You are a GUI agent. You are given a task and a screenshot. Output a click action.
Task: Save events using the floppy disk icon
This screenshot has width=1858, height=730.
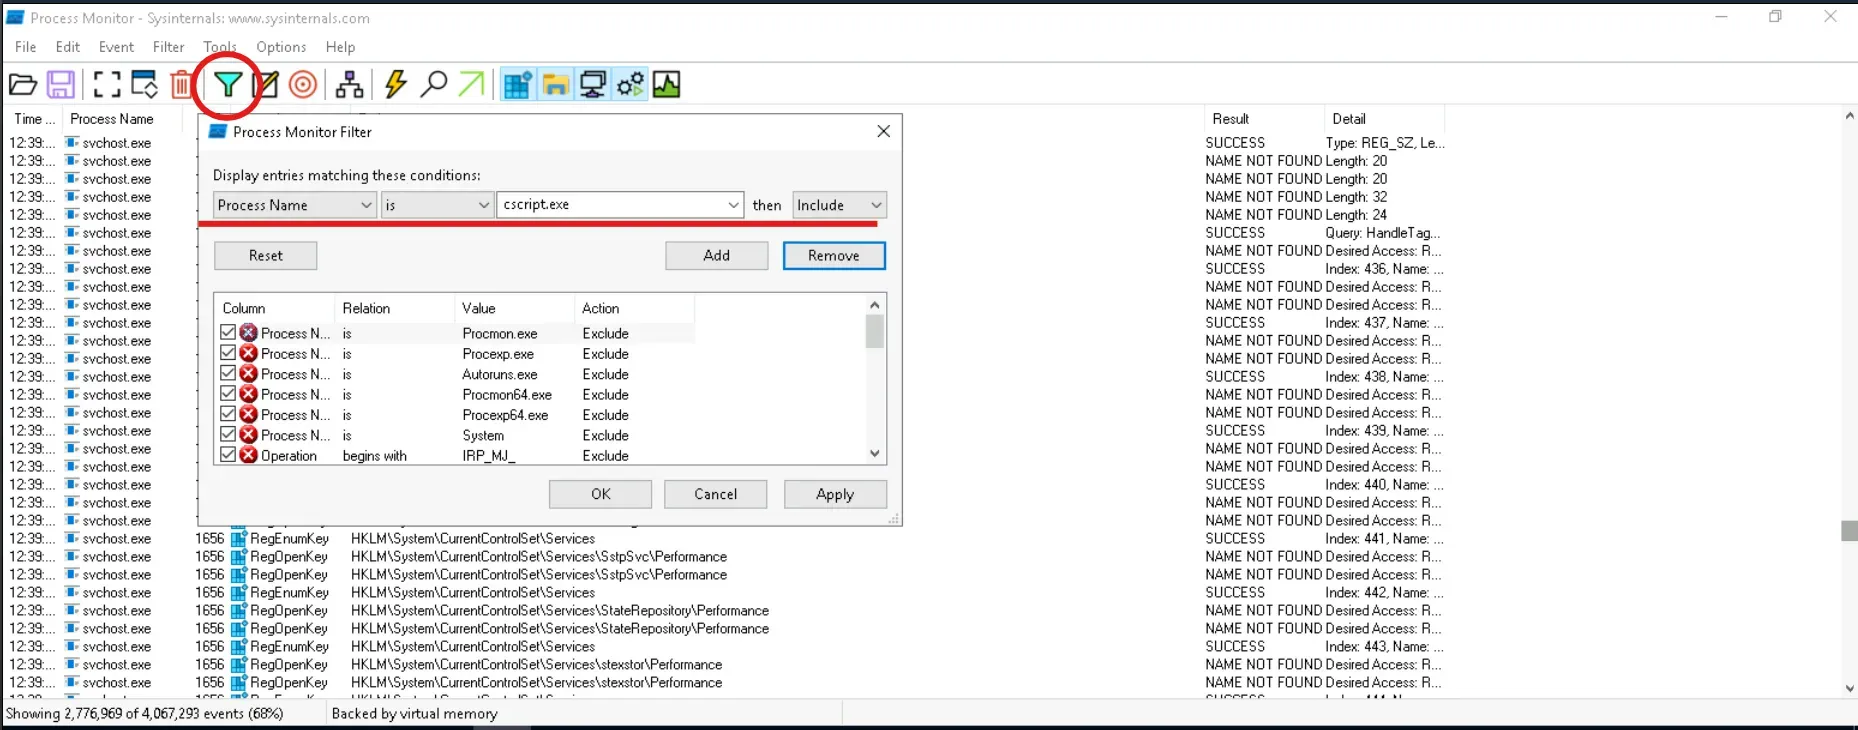pos(61,85)
